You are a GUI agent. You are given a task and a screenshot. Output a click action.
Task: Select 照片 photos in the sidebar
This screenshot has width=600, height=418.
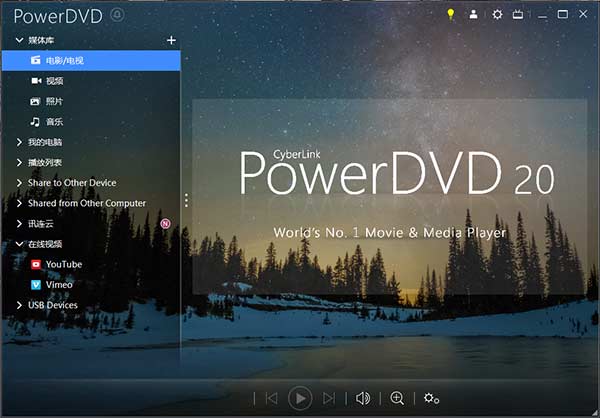[54, 102]
